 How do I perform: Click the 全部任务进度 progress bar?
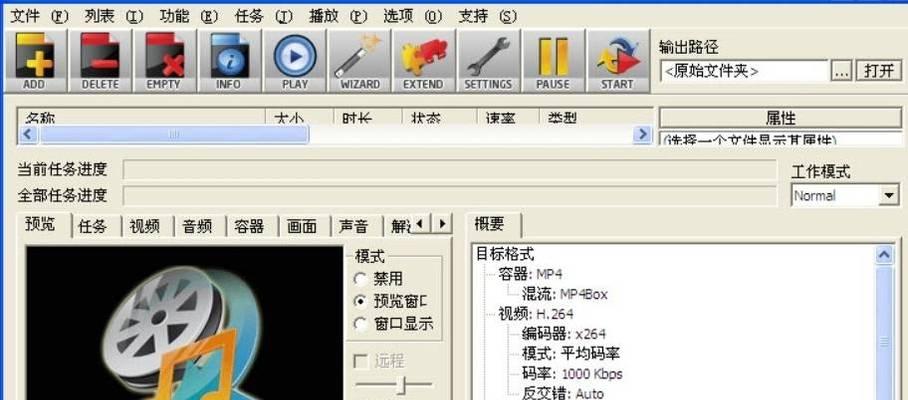[x=449, y=195]
